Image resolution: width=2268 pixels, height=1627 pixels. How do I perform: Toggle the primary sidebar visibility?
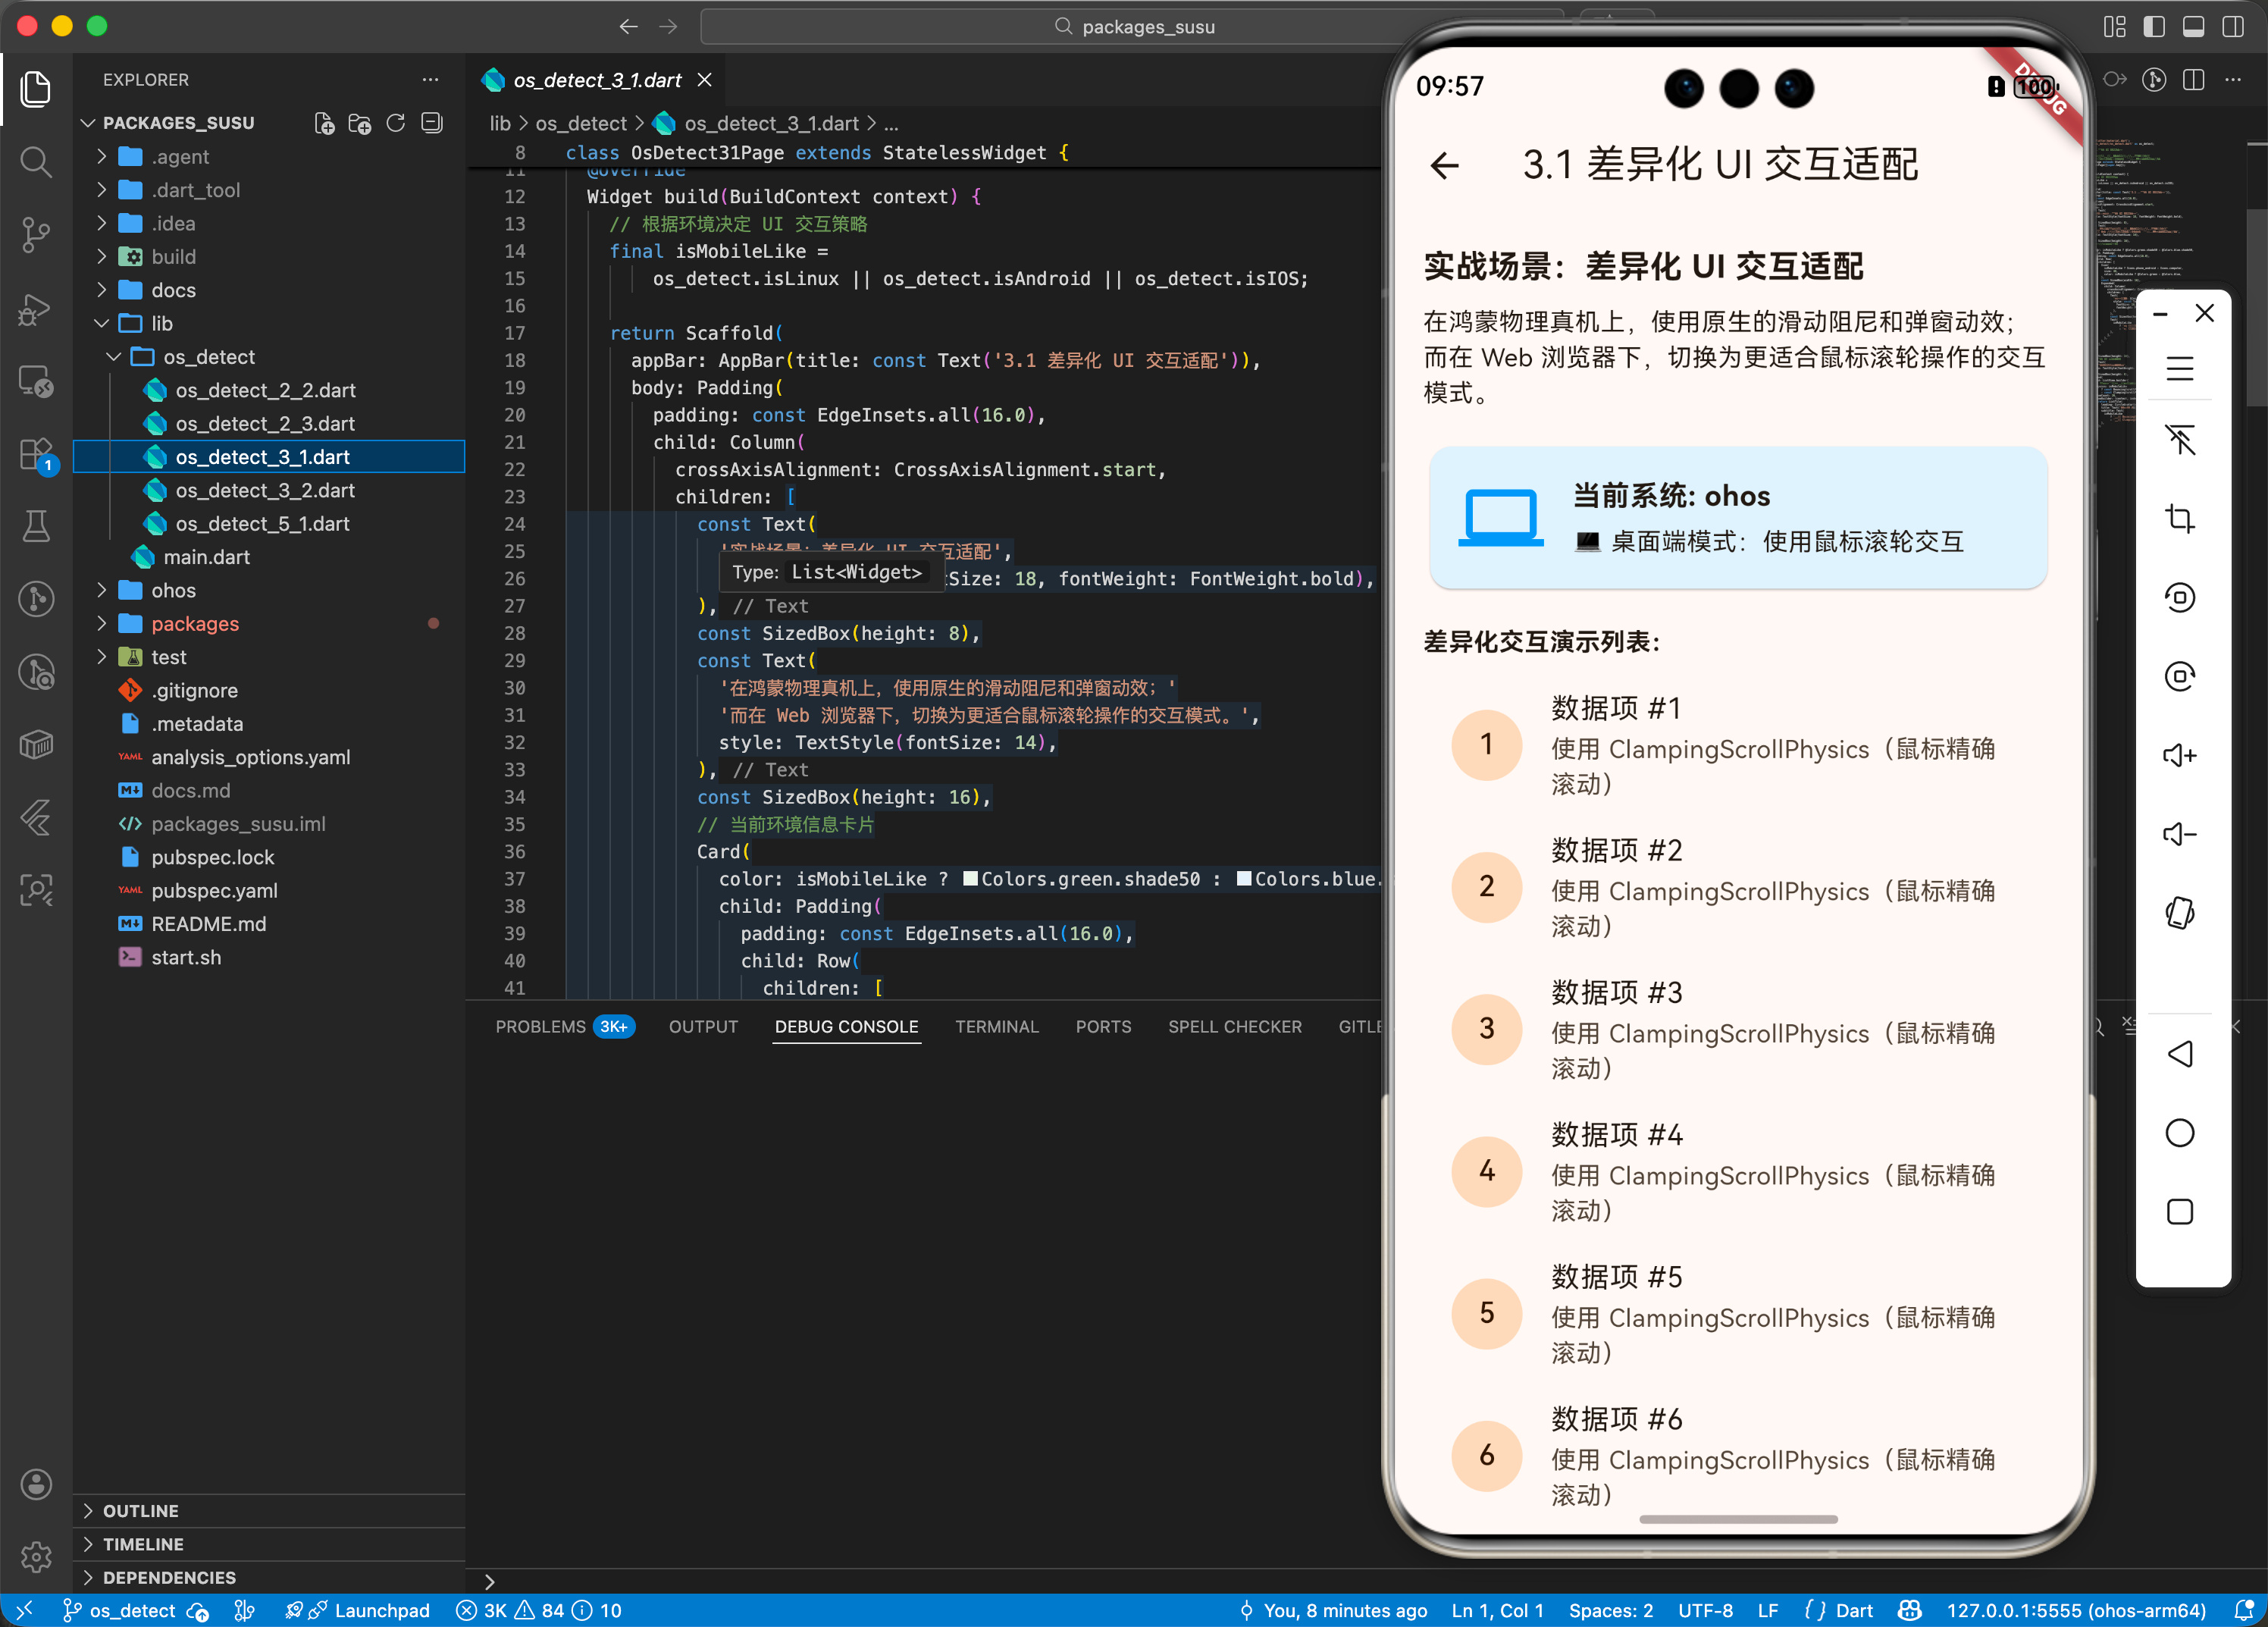2154,27
